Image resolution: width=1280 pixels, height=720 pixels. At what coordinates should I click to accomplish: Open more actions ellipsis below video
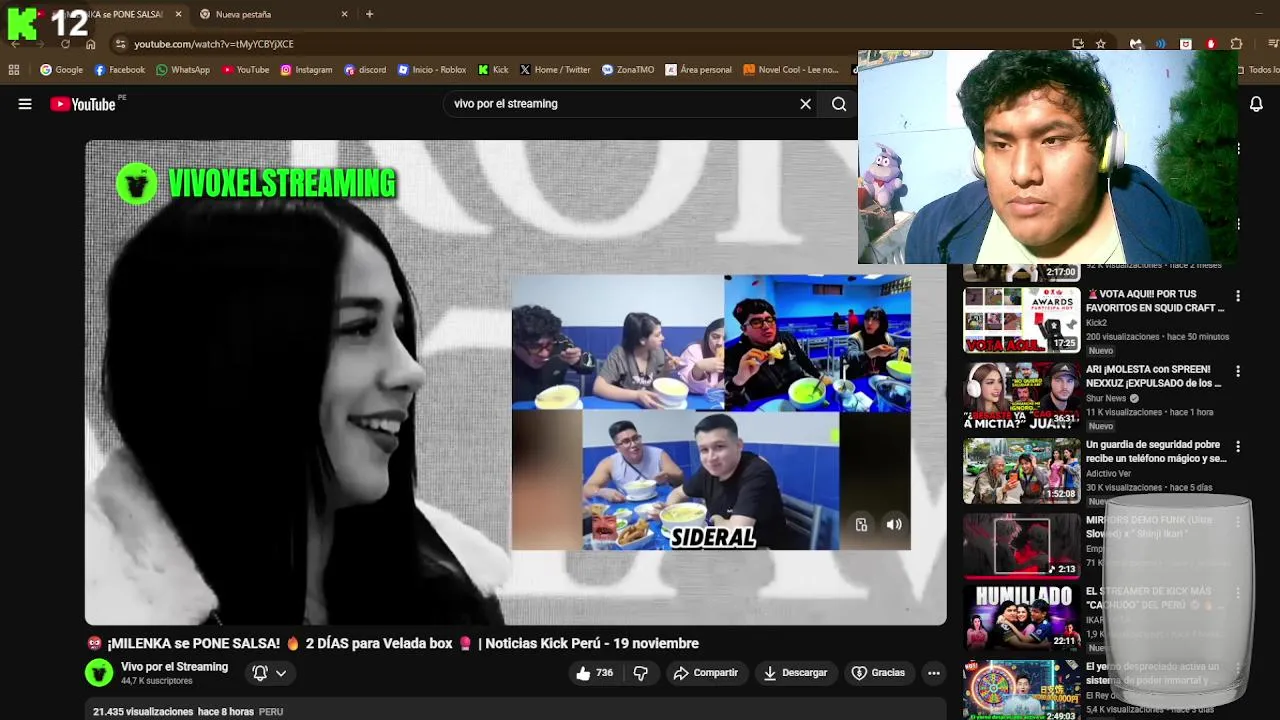coord(934,673)
